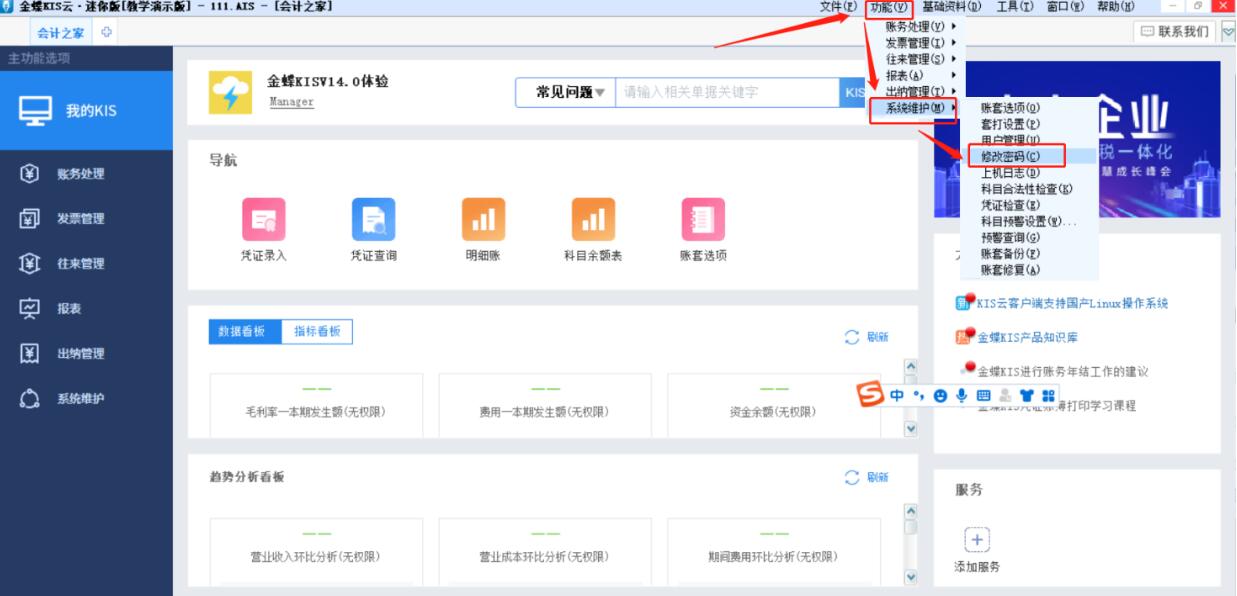This screenshot has height=596, width=1237.
Task: Open the shirt skin icon on IME bar
Action: 1026,396
